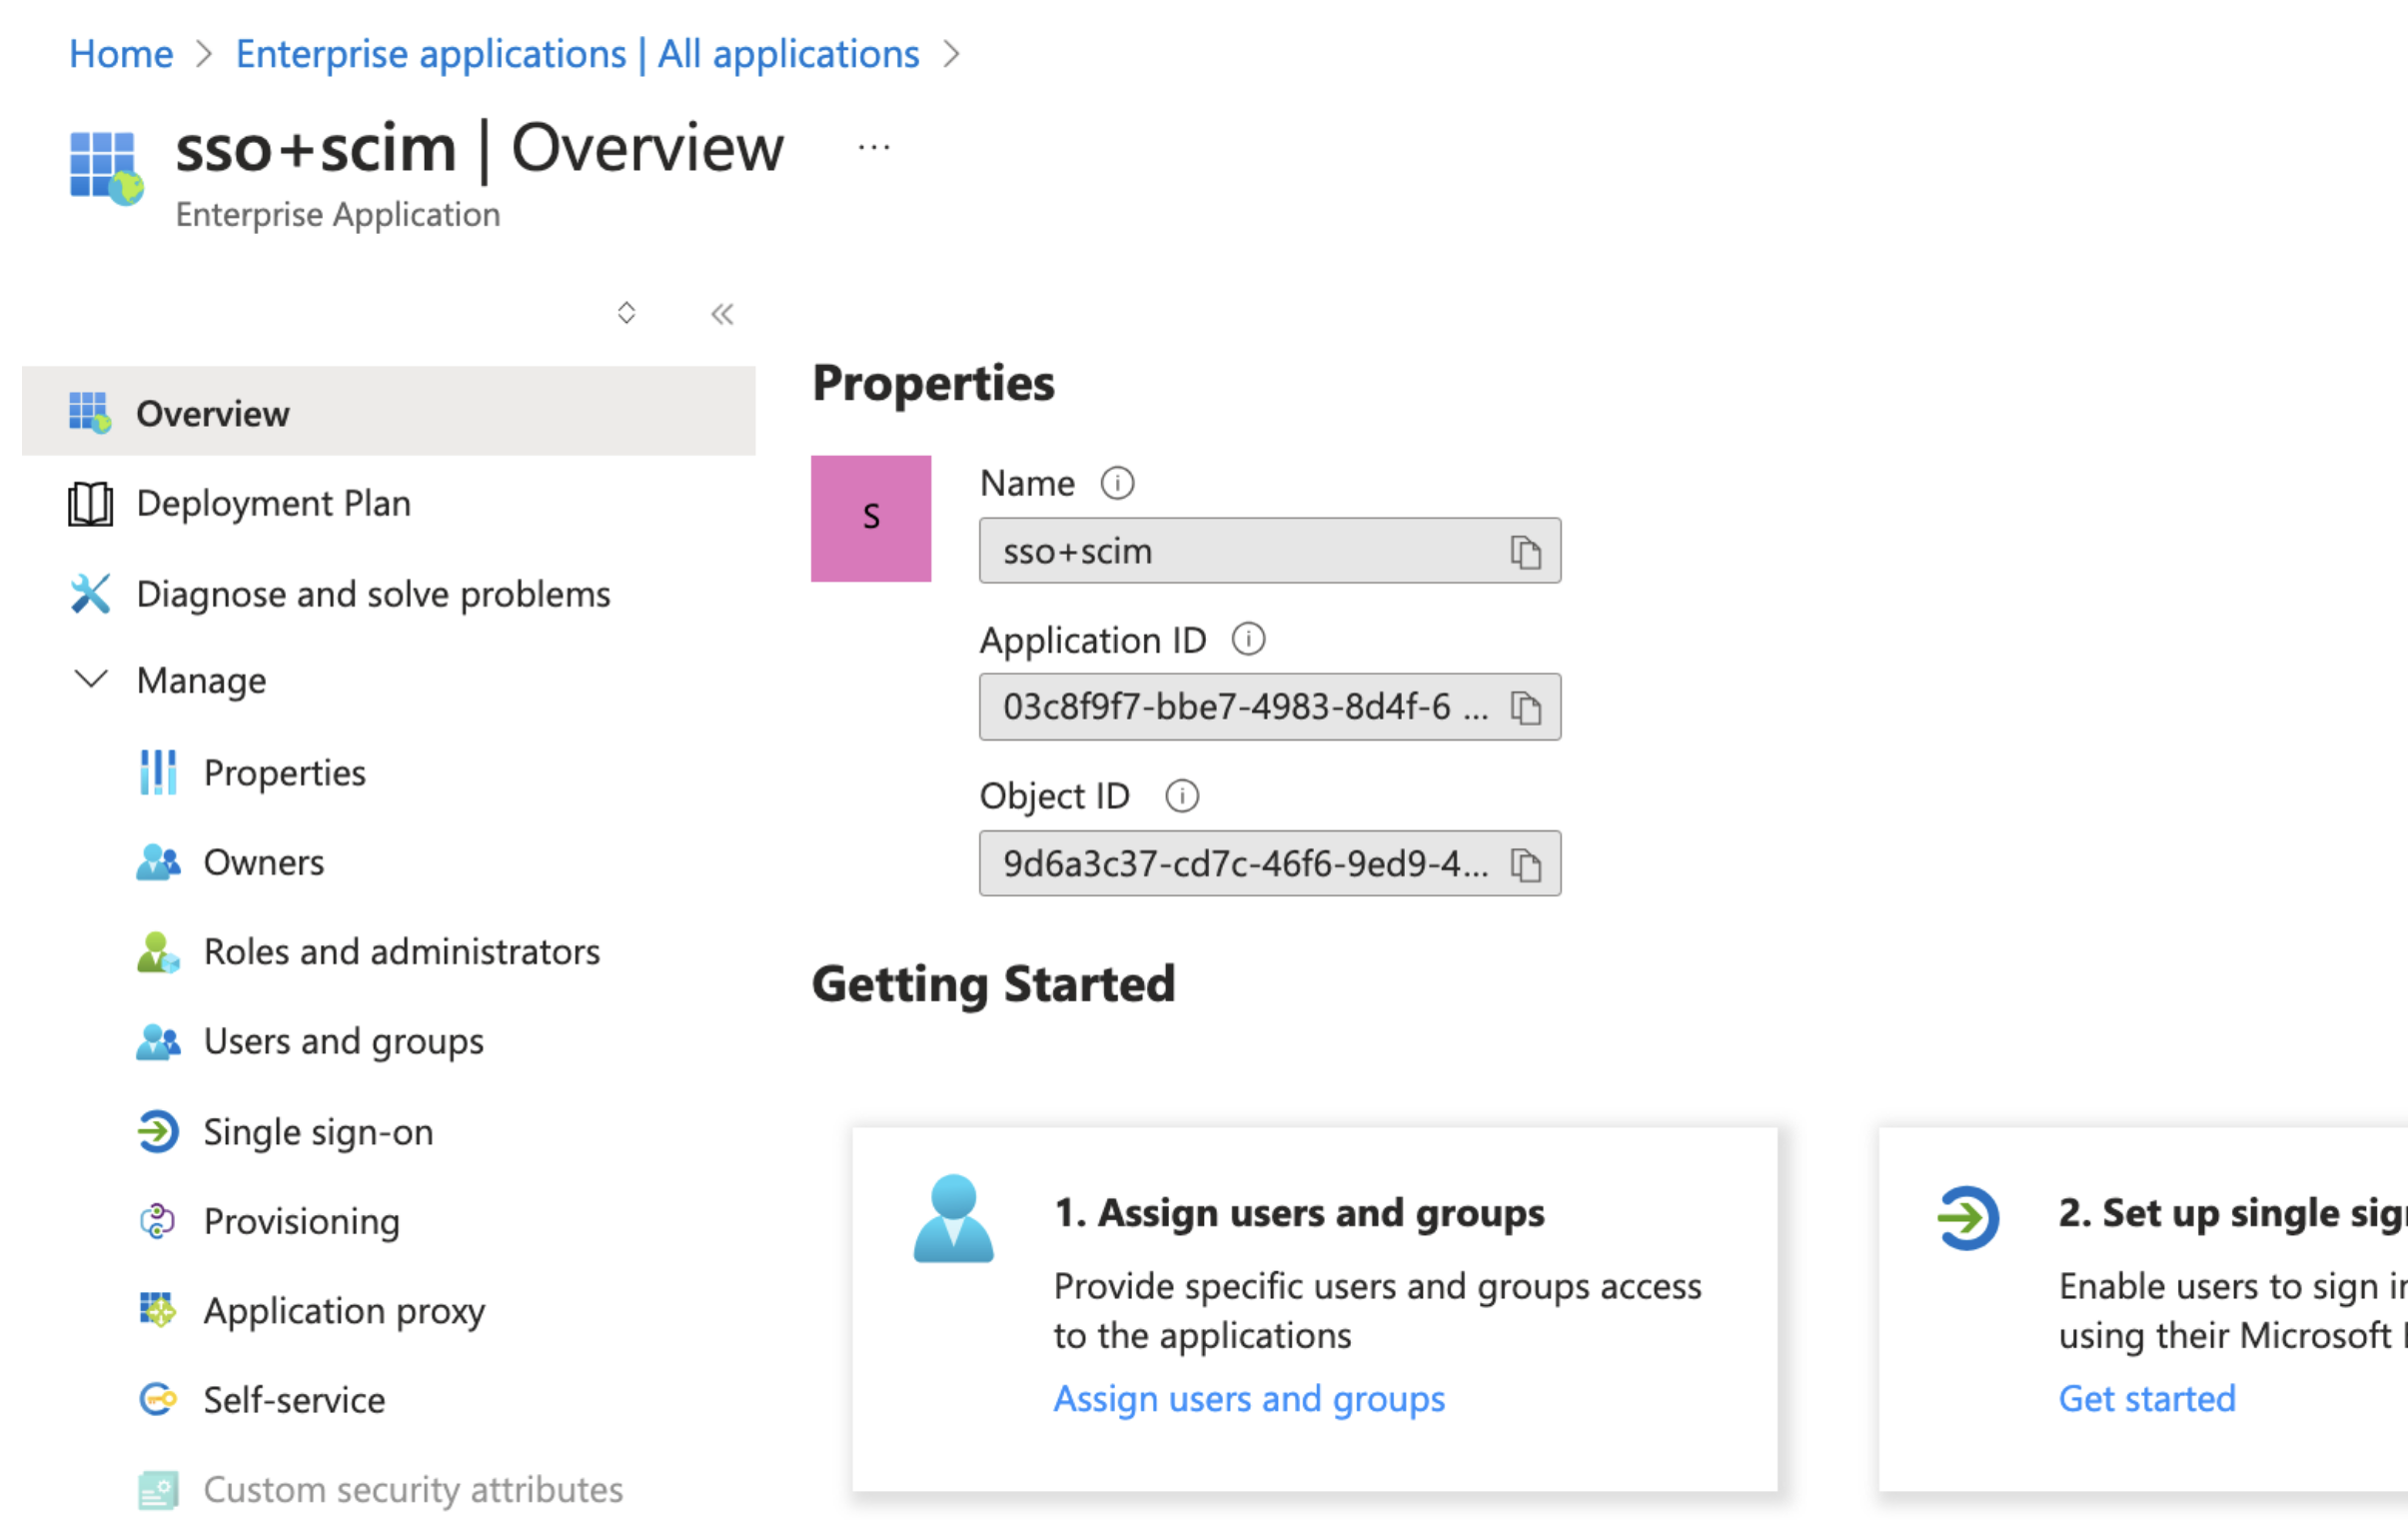Click the 'Enterprise Application' subtitle
Viewport: 2408px width, 1525px height.
(338, 215)
